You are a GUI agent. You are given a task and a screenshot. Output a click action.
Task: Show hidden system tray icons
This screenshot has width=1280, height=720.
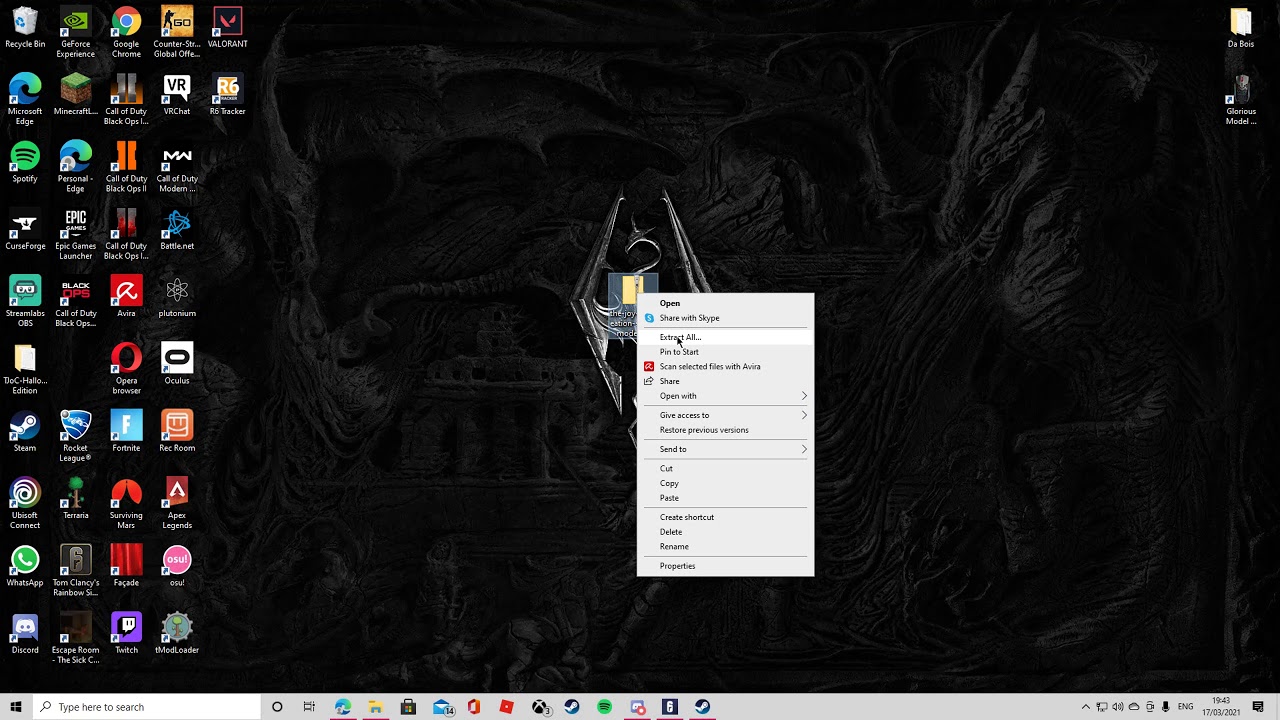tap(1086, 707)
